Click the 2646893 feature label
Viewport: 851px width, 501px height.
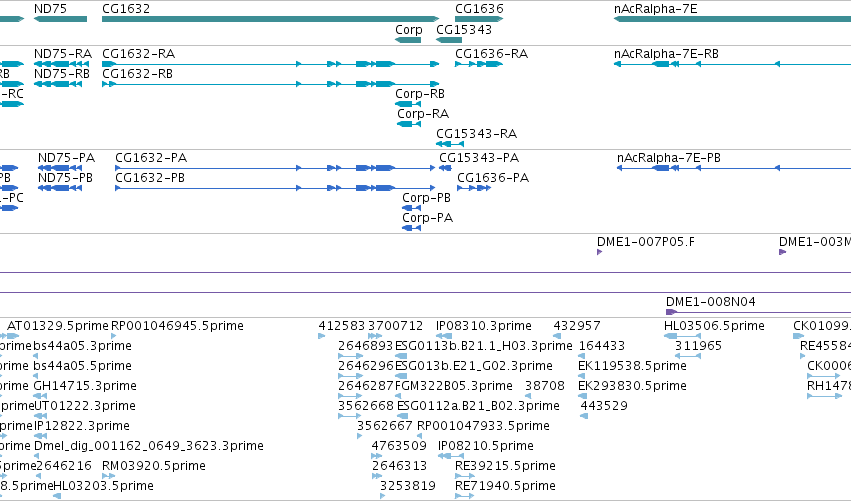coord(365,346)
